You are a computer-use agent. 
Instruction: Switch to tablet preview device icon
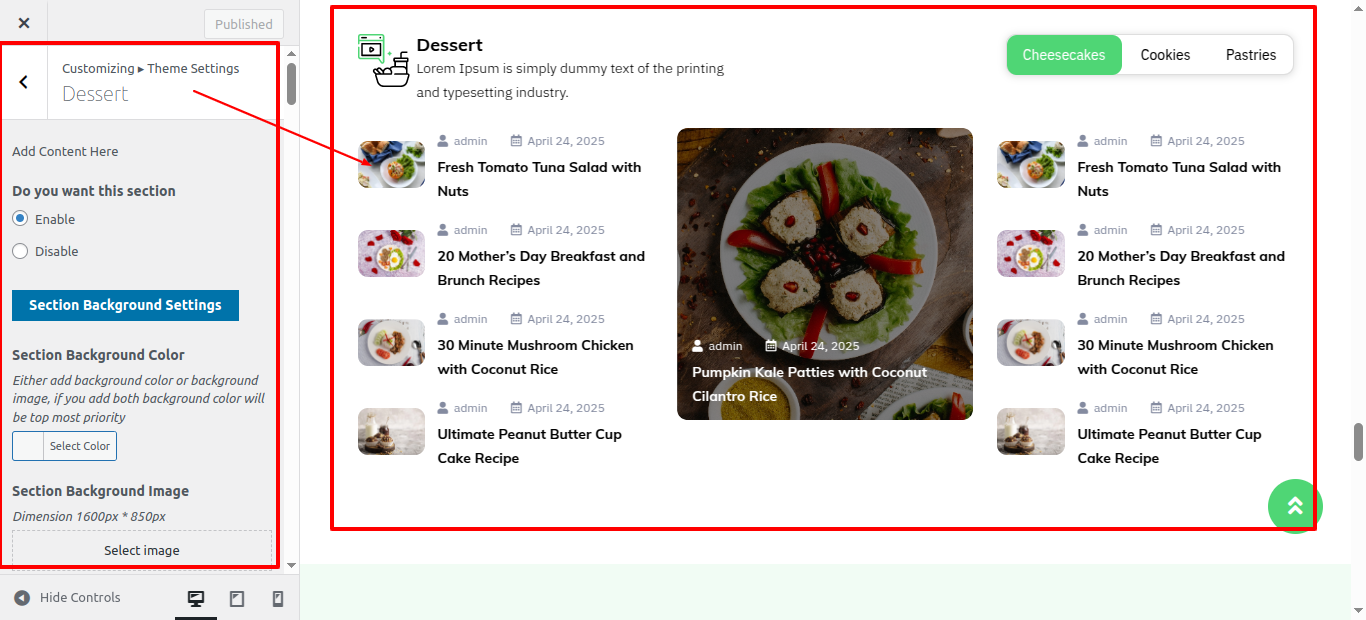pyautogui.click(x=237, y=598)
